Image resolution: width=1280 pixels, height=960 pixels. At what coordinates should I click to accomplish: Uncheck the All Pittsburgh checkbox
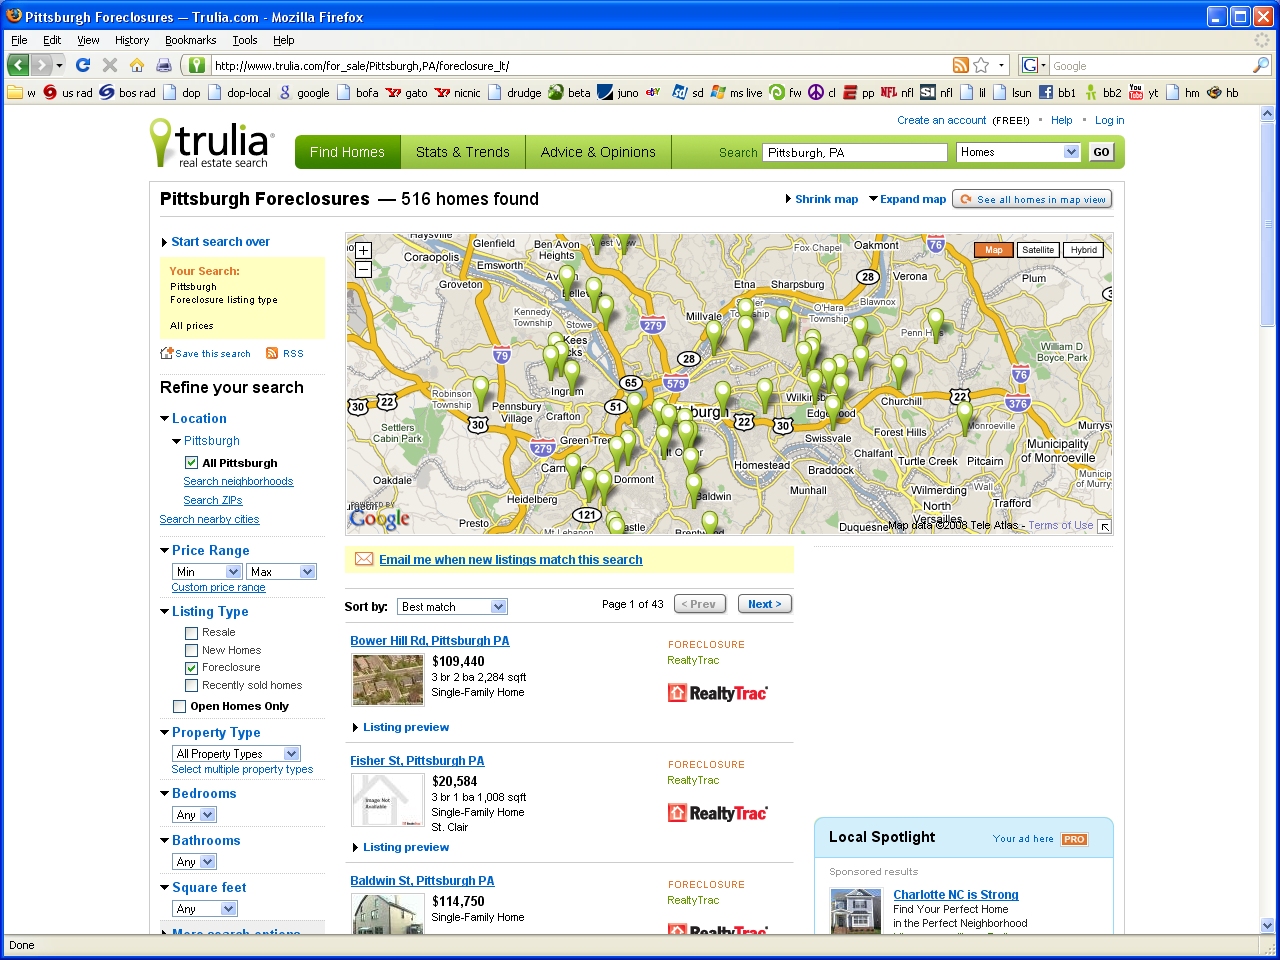click(x=191, y=462)
